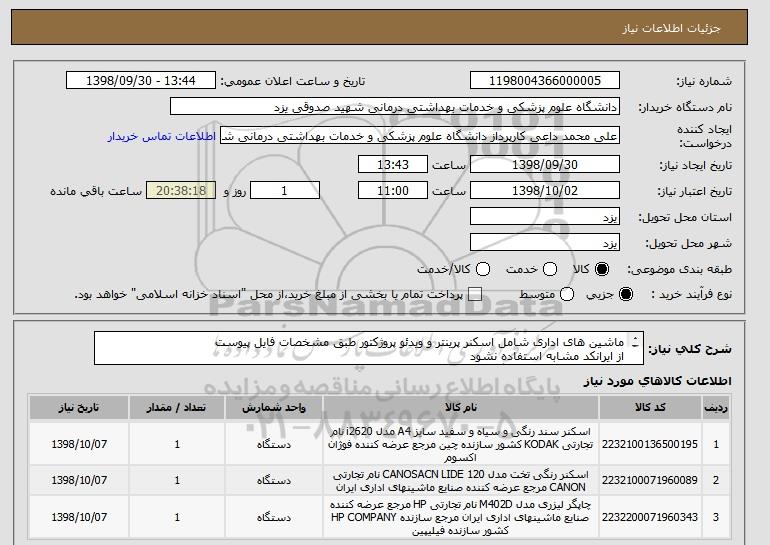Viewport: 770px width, 545px height.
Task: Open the اطلاعات تماس خریدار link
Action: click(162, 136)
